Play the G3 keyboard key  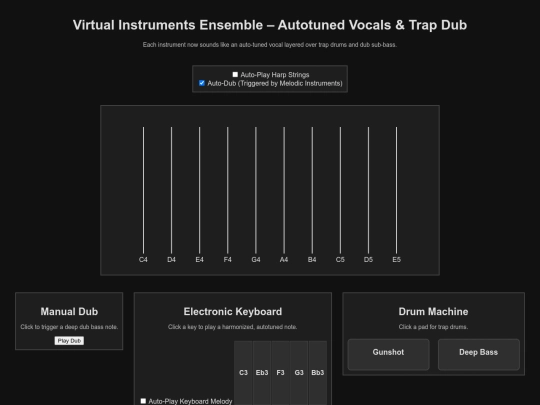pos(299,373)
